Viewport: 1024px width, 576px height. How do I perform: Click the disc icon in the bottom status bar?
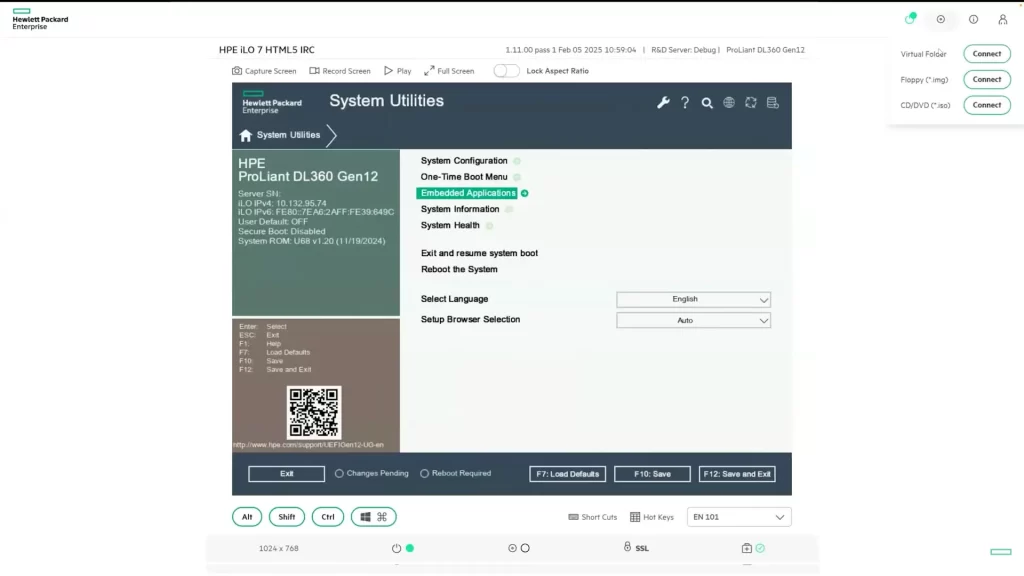pos(512,548)
